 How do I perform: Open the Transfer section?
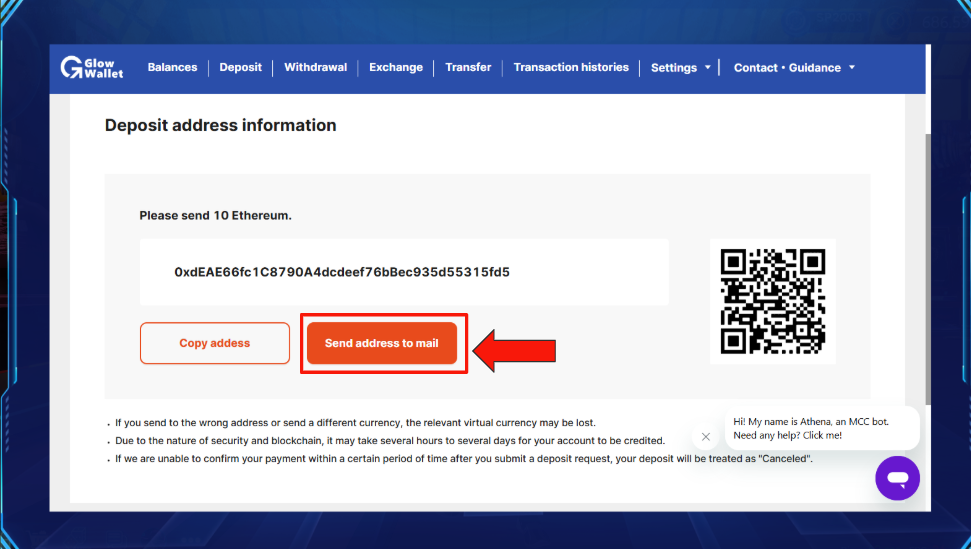[x=468, y=67]
